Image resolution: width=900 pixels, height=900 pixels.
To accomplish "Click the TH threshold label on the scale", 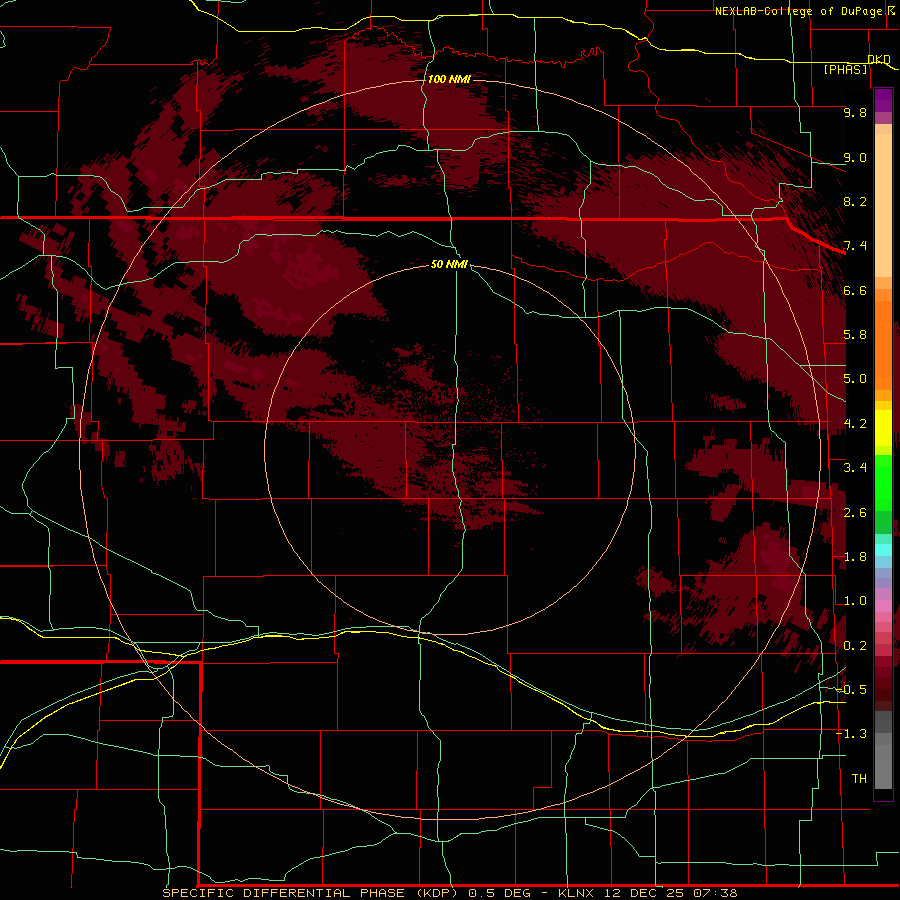I will click(x=859, y=779).
